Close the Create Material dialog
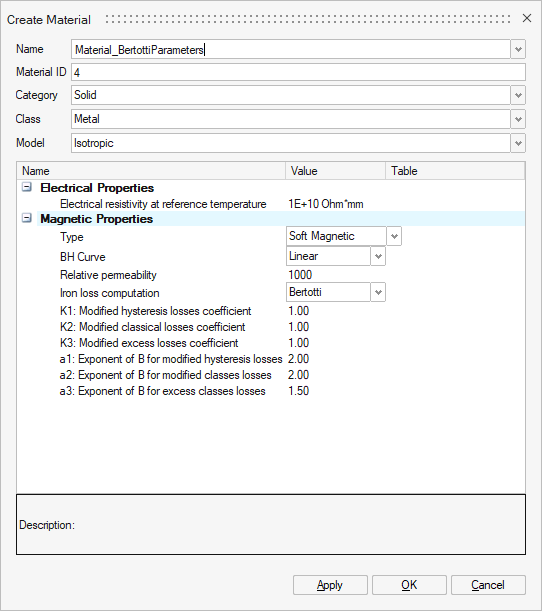 (x=527, y=18)
